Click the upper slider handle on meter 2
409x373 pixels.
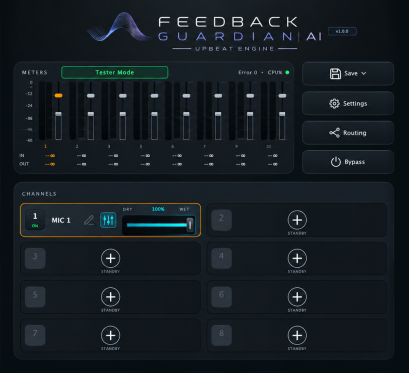coord(91,96)
